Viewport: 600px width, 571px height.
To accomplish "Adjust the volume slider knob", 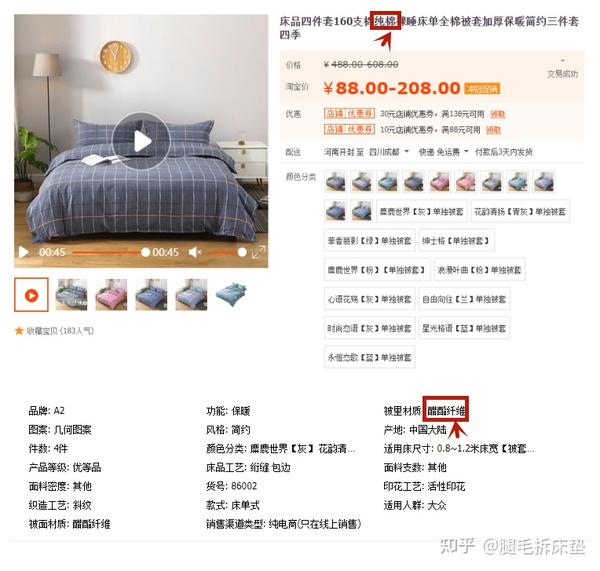I will point(242,252).
